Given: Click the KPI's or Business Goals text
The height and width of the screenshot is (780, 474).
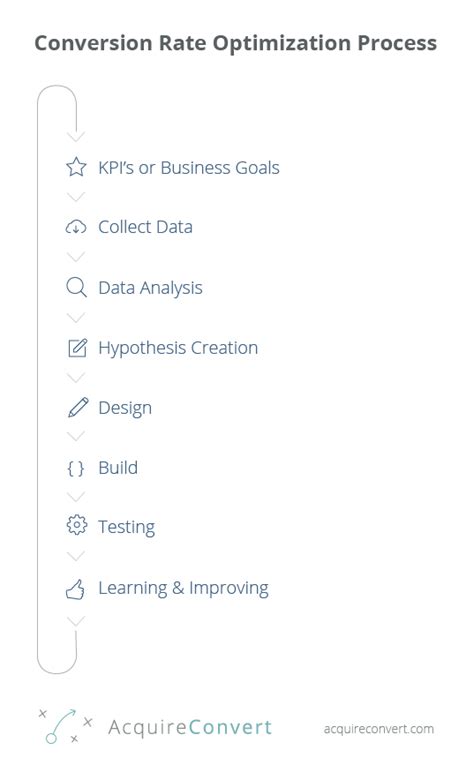Looking at the screenshot, I should pos(189,168).
